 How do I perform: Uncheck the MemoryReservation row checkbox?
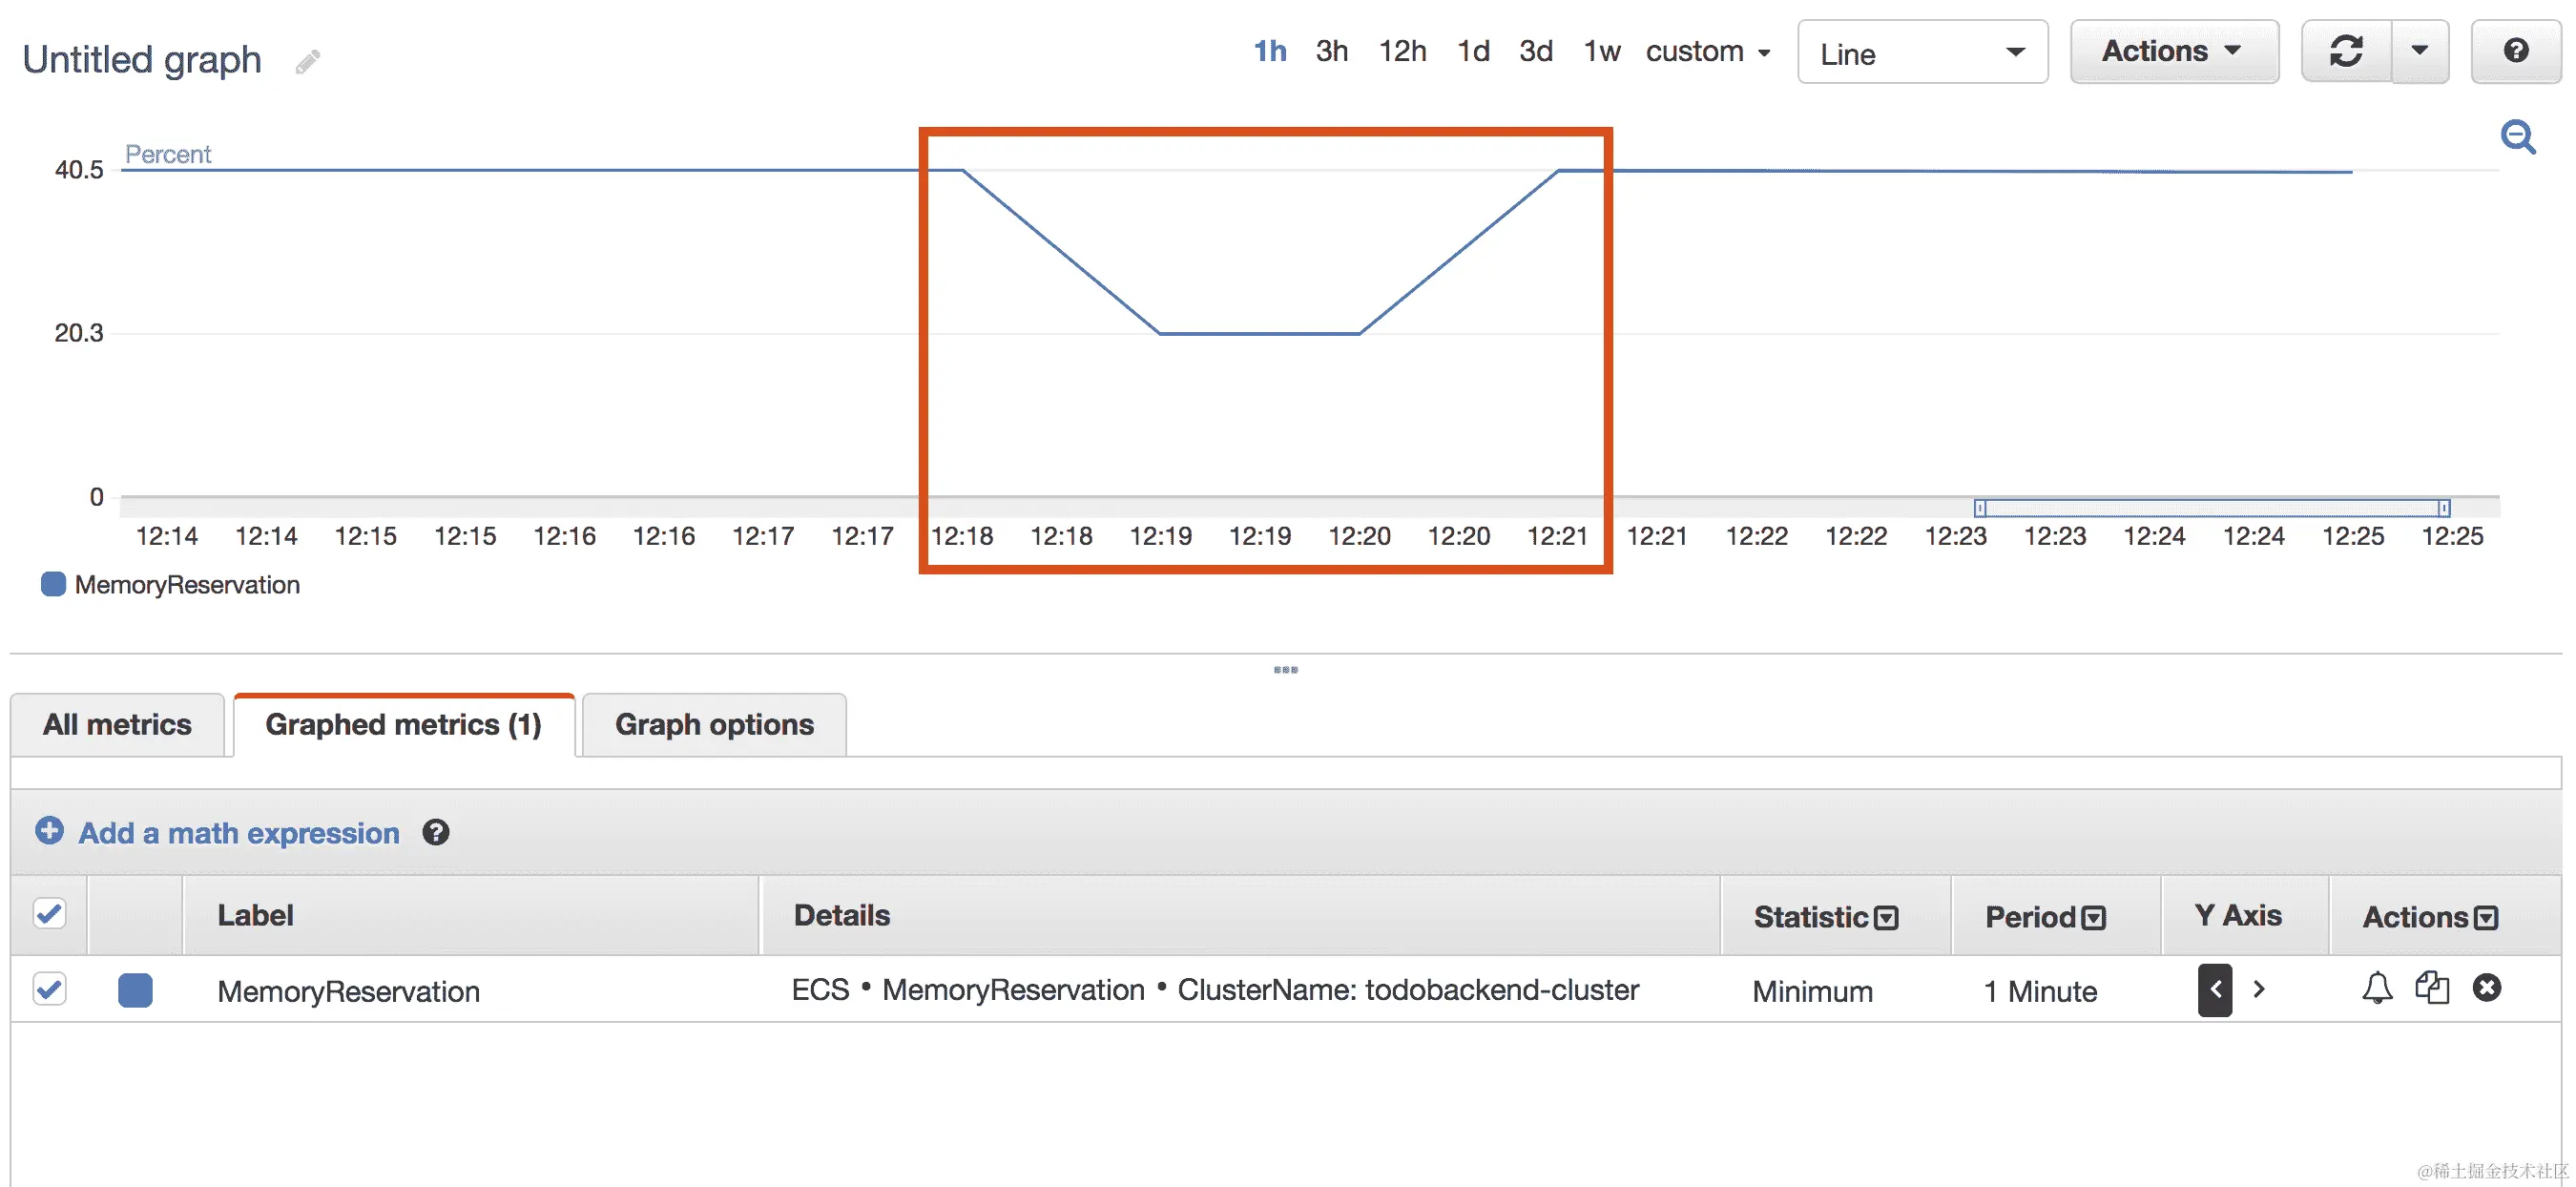click(49, 989)
